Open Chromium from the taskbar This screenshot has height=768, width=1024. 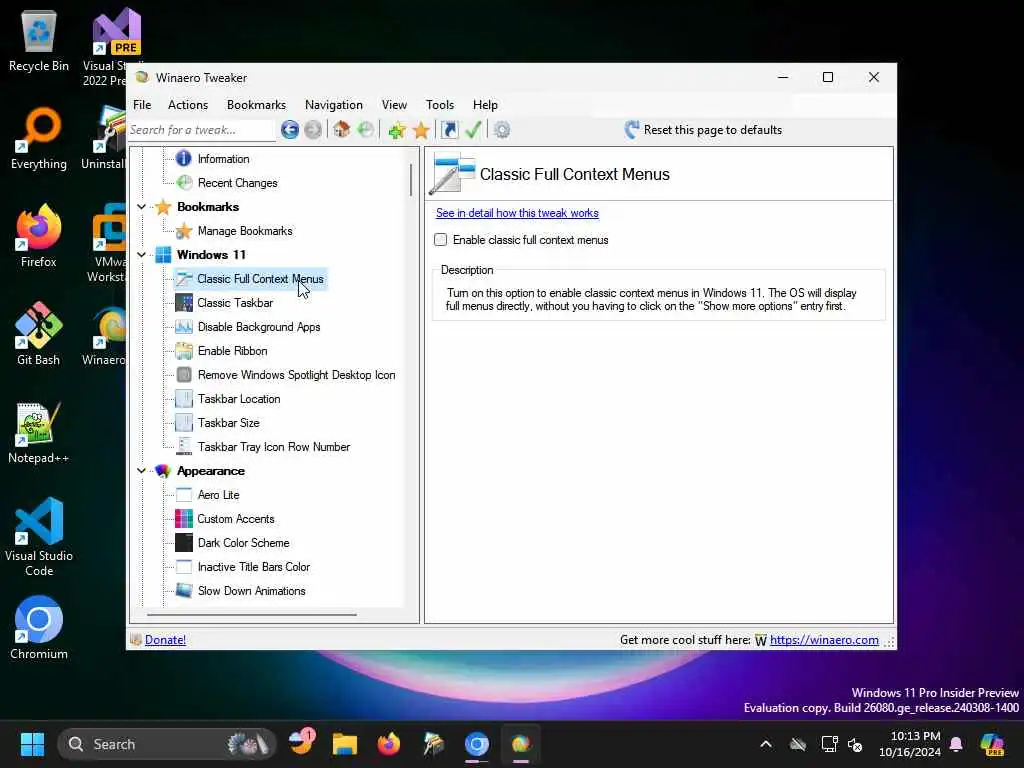(x=477, y=744)
